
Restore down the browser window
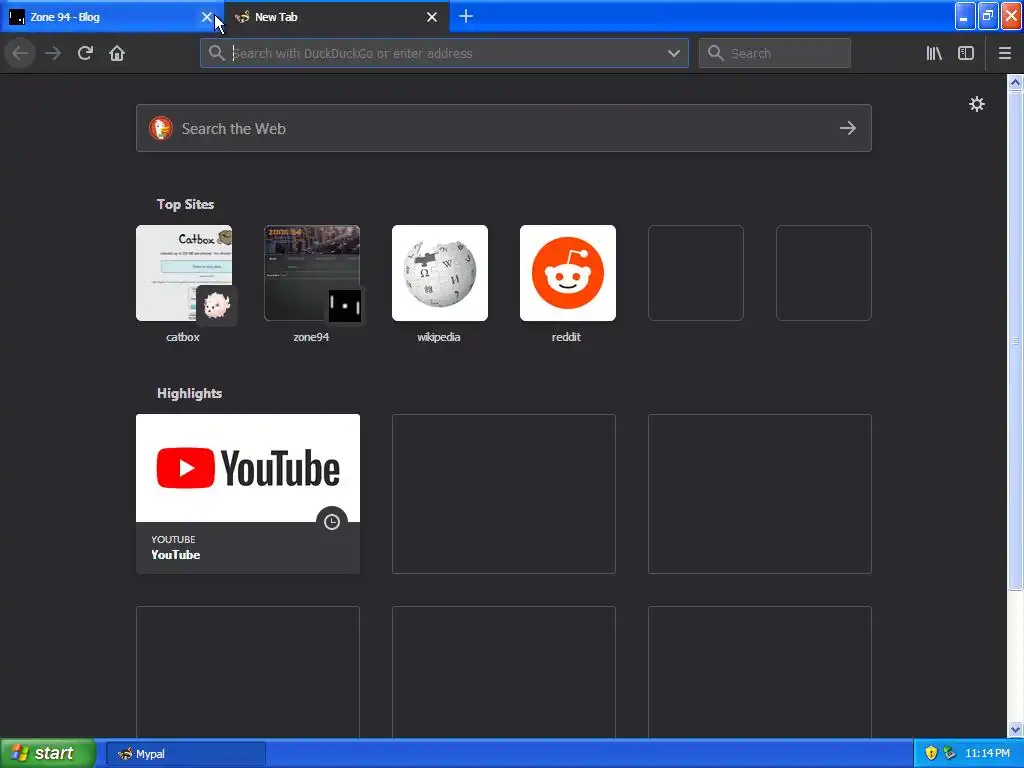988,16
